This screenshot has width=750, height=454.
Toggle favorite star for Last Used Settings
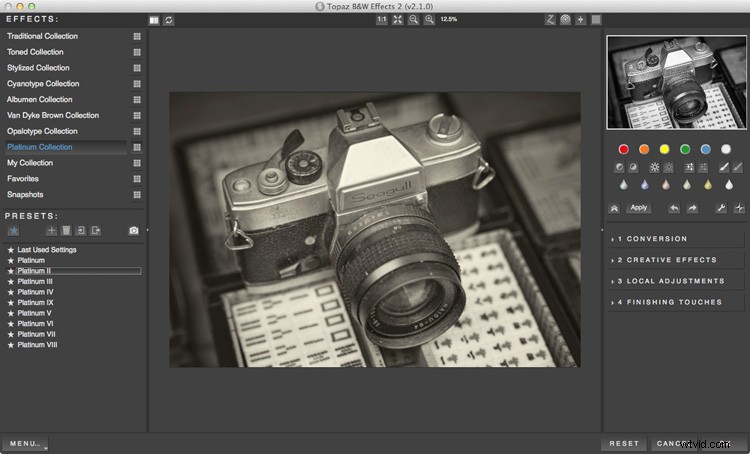[11, 250]
